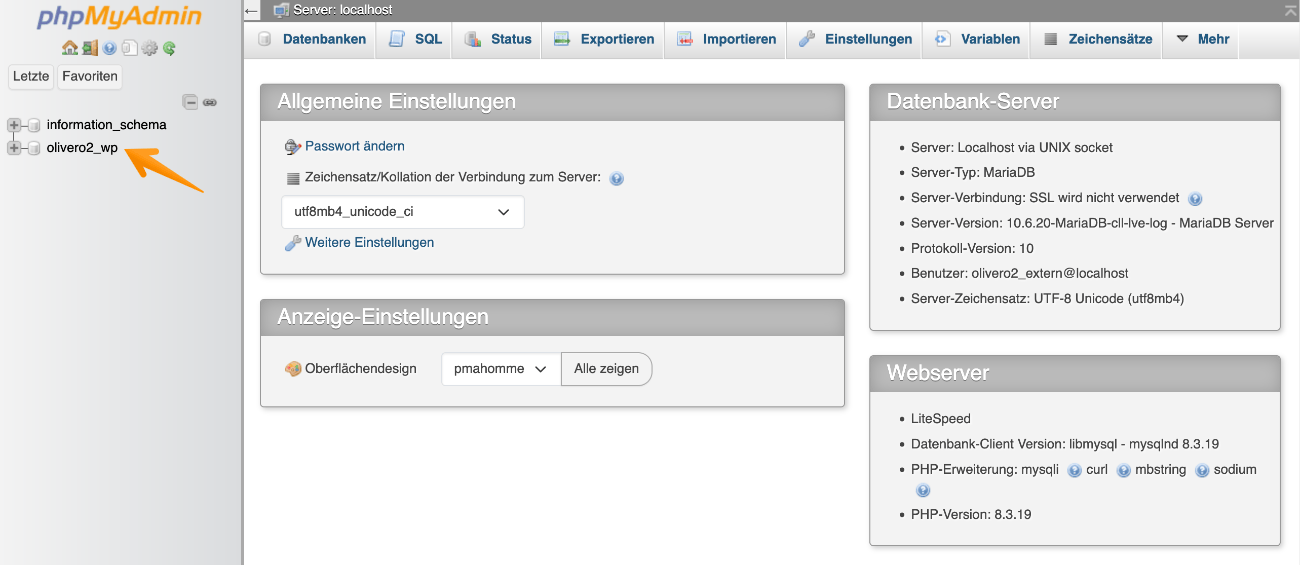1300x565 pixels.
Task: Go to the Importieren tab
Action: point(726,39)
